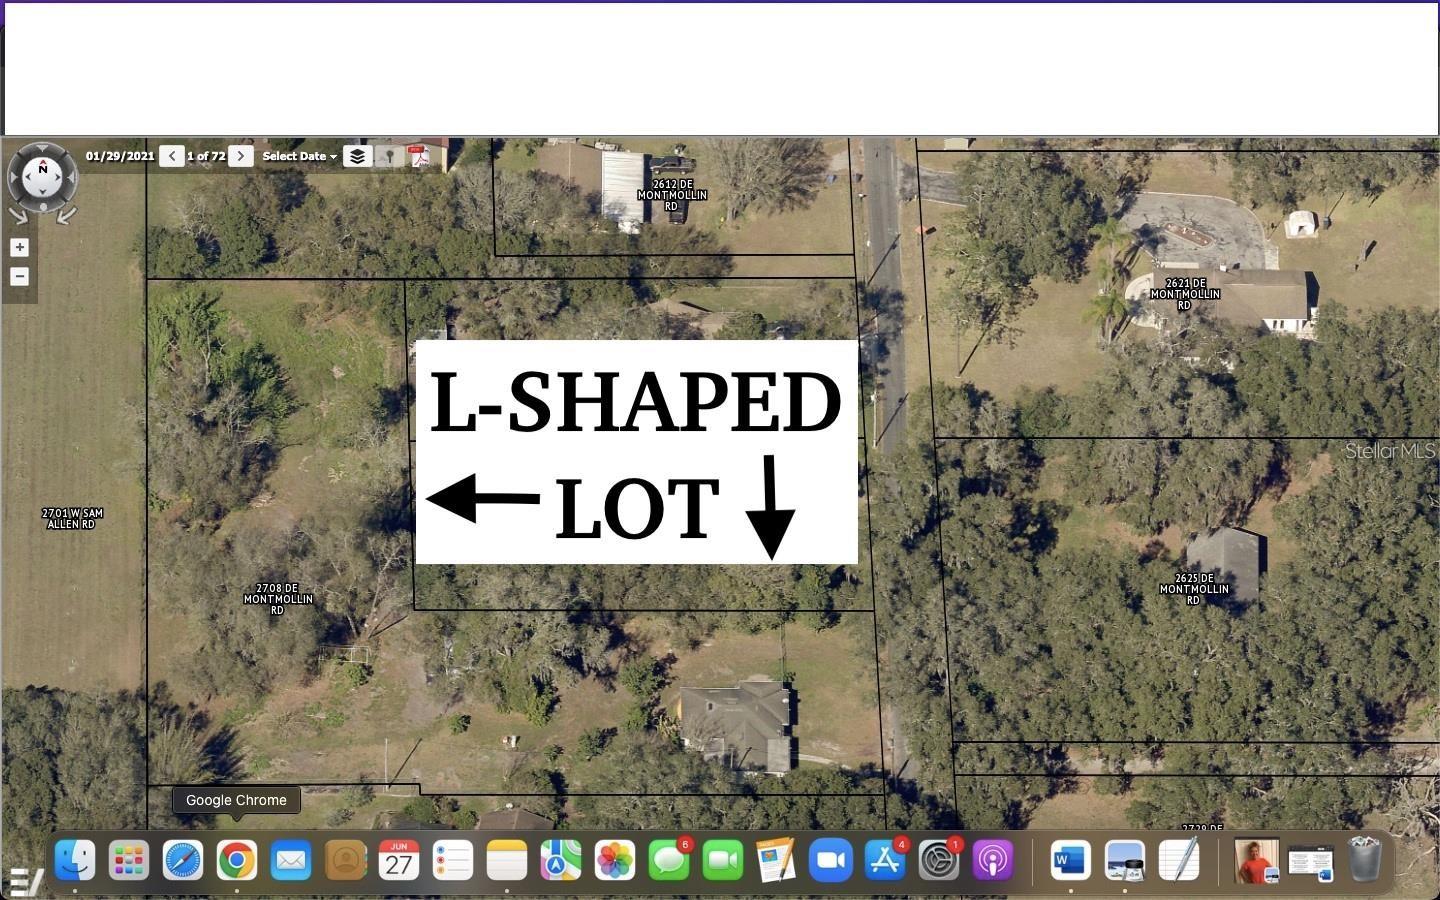Image resolution: width=1440 pixels, height=900 pixels.
Task: Reset compass by clicking the N center
Action: (x=42, y=172)
